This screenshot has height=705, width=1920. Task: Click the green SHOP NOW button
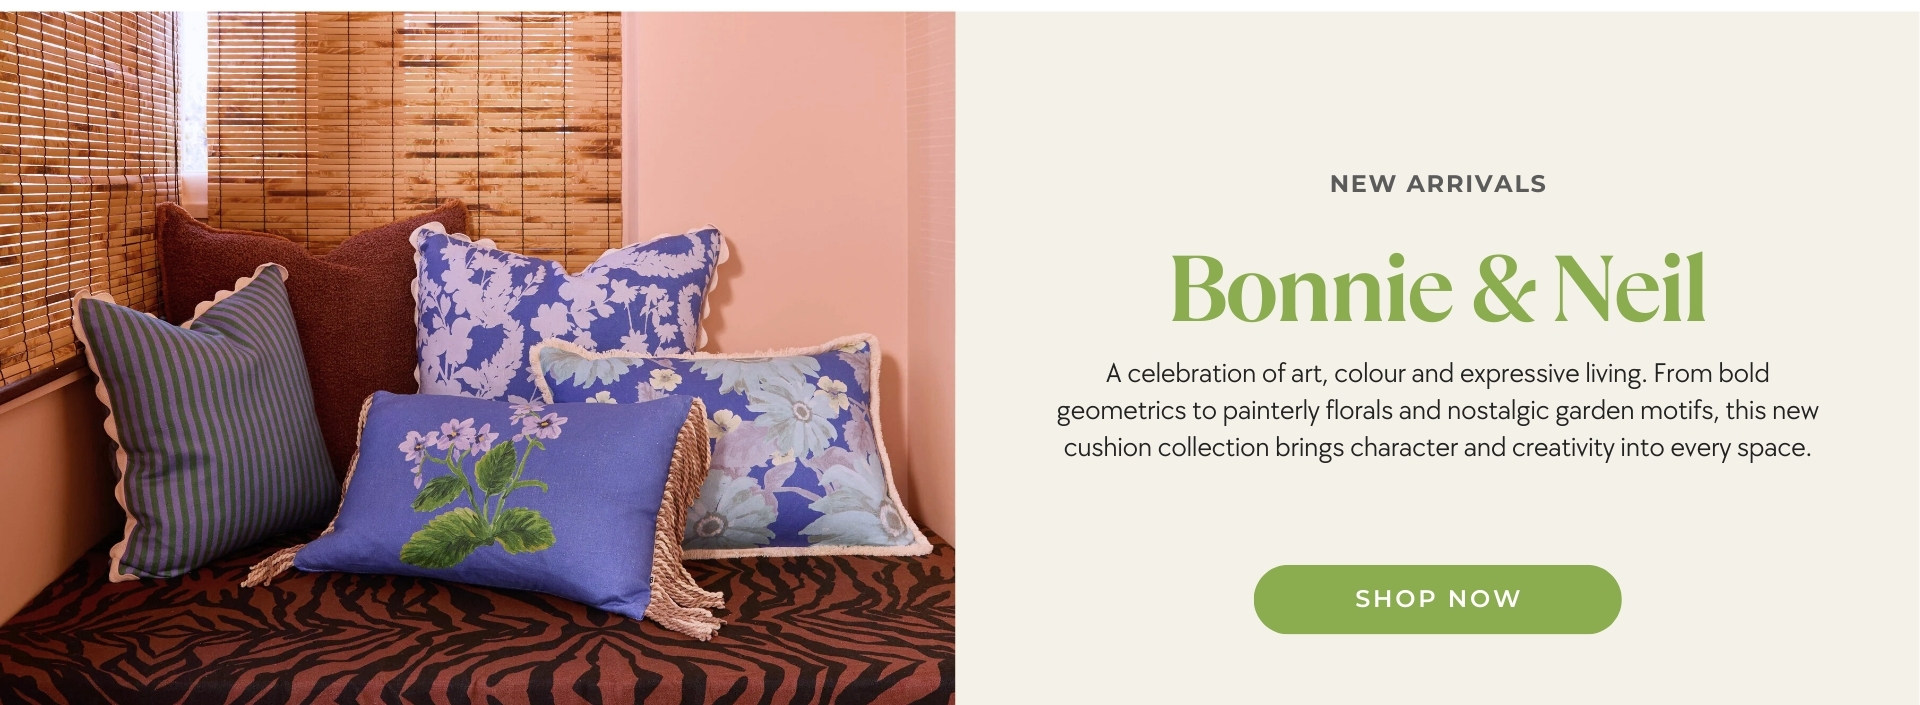(x=1437, y=599)
